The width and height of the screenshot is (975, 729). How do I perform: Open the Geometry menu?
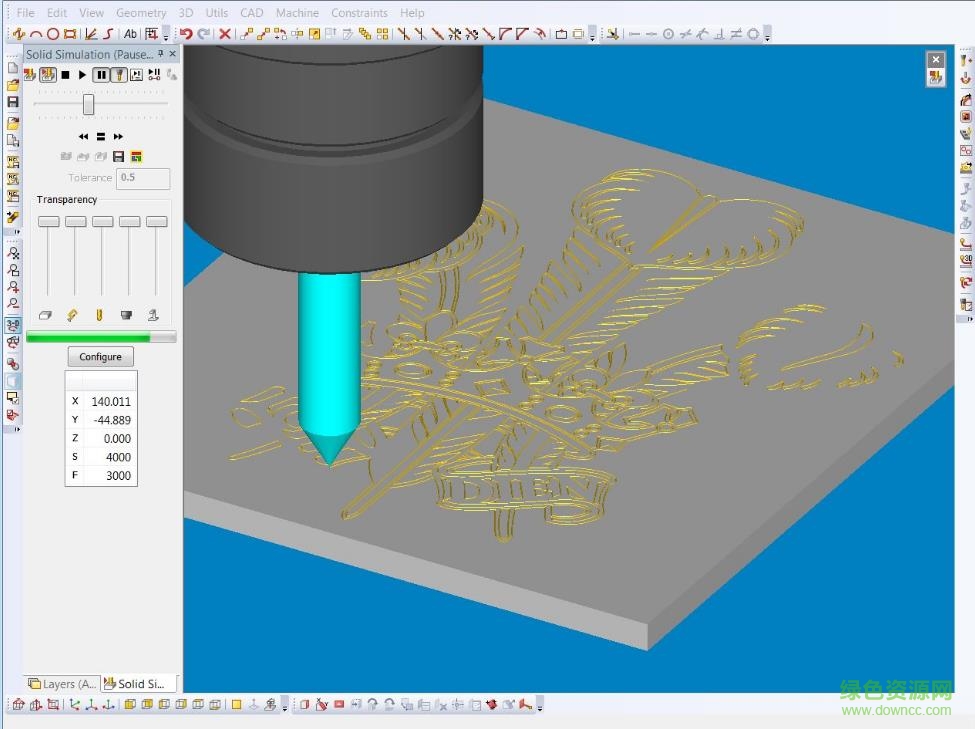tap(141, 13)
